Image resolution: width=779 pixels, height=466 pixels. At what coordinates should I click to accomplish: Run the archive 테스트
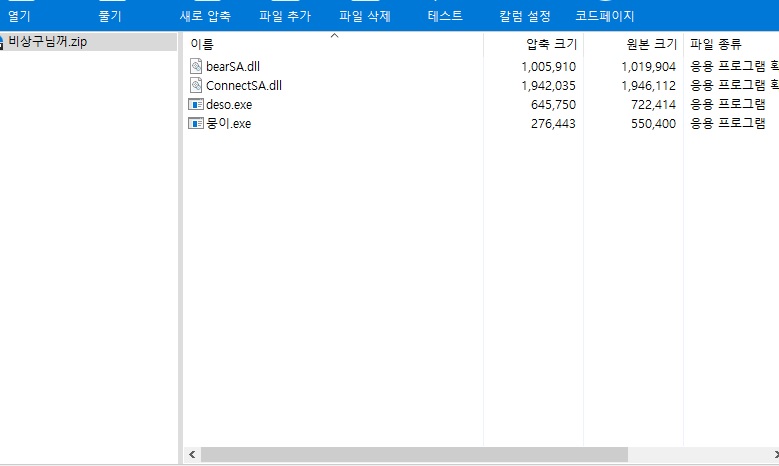click(x=445, y=16)
